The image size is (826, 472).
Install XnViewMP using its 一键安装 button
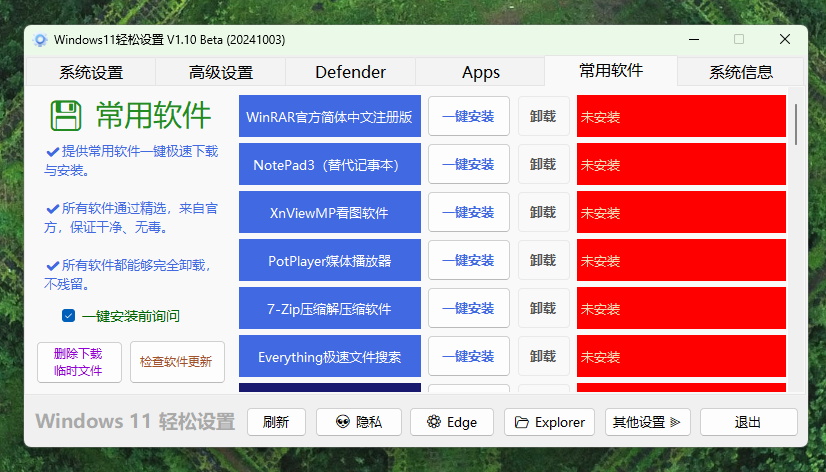pos(468,212)
